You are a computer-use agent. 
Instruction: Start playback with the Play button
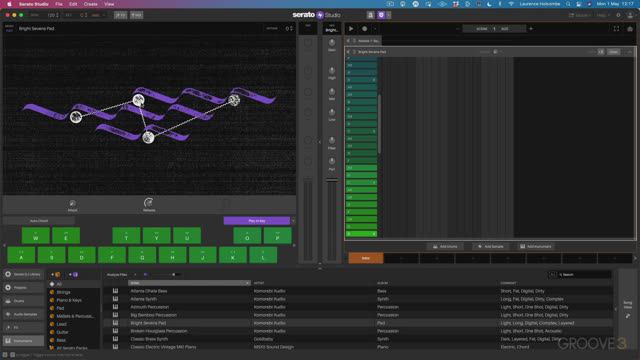(x=351, y=29)
